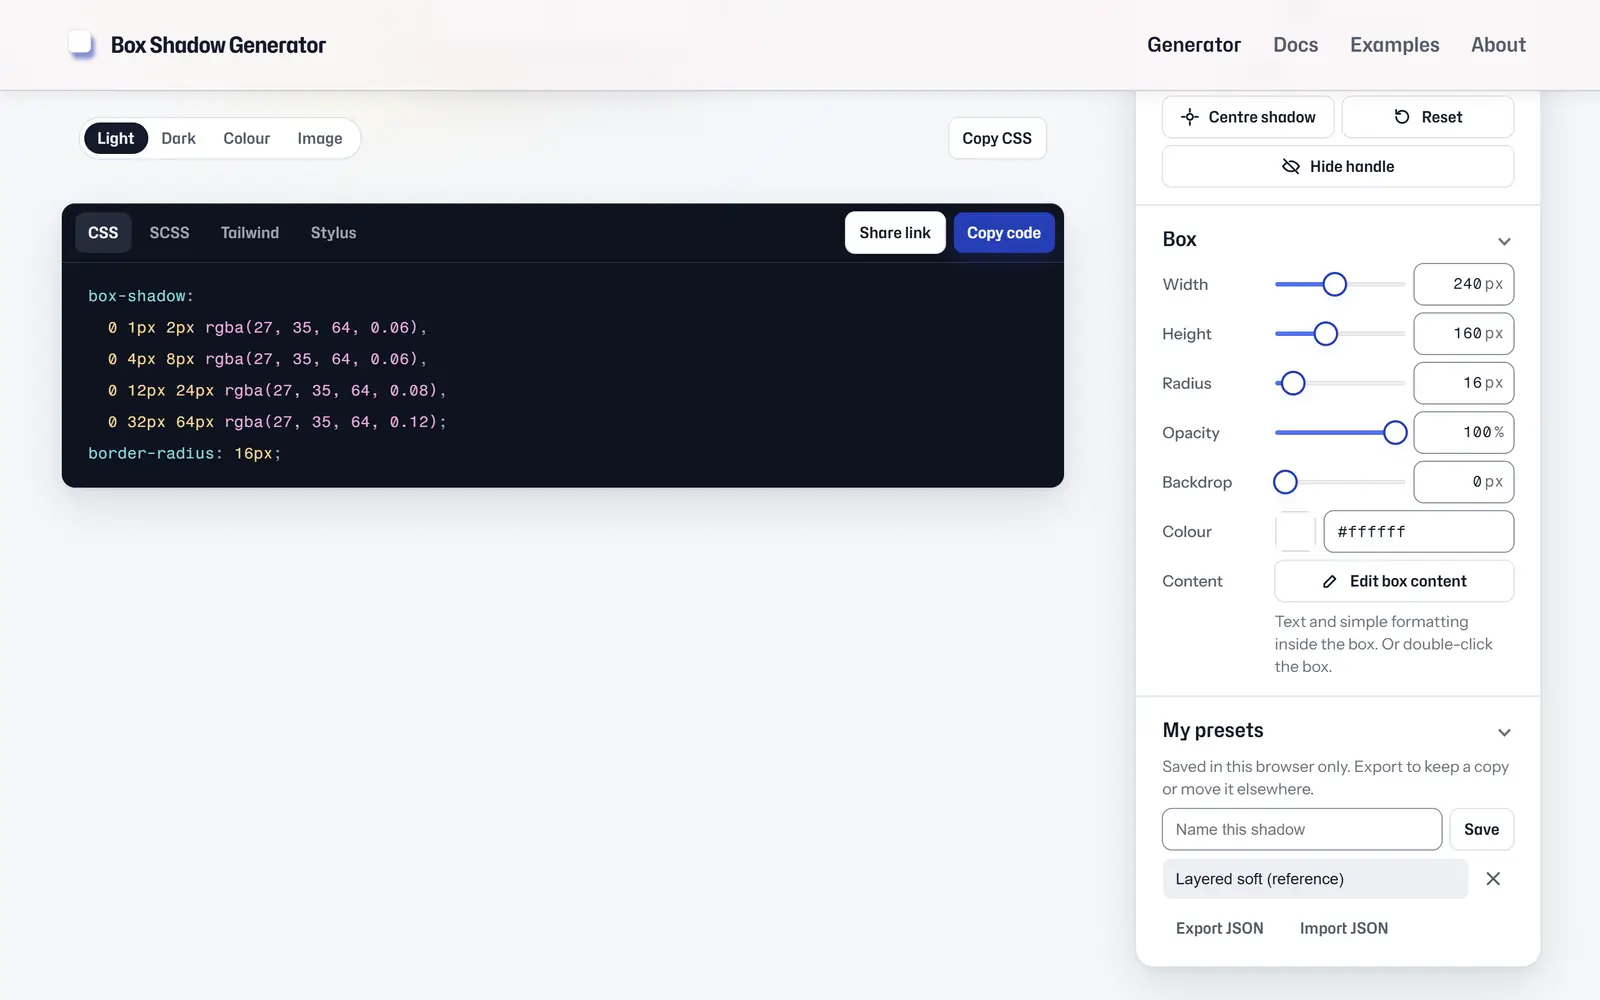1600x1000 pixels.
Task: Click the Opacity slider handle
Action: click(x=1395, y=433)
